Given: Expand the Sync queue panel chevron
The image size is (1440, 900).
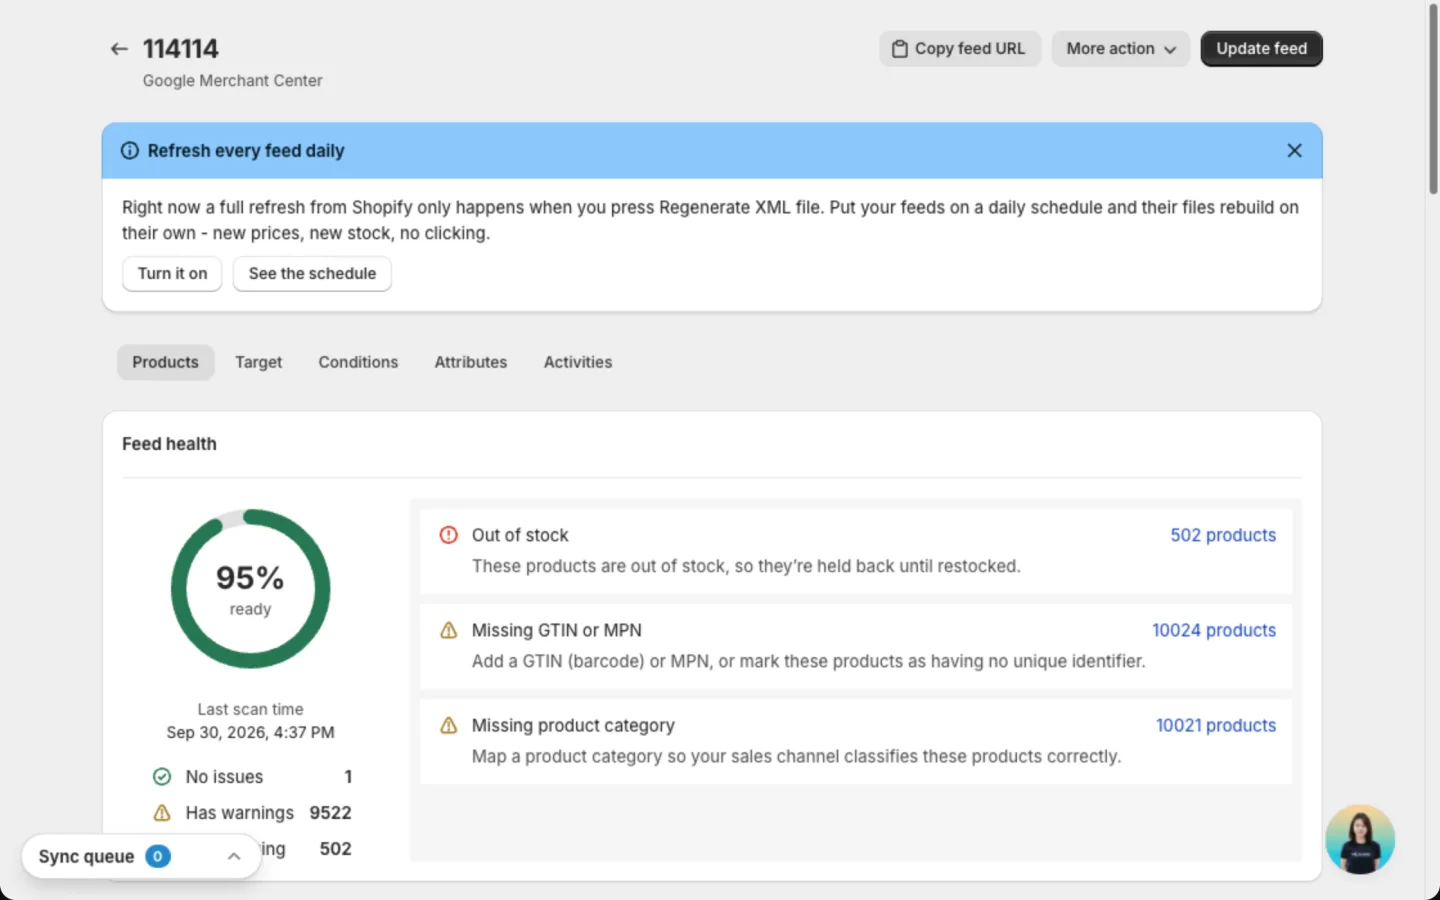Looking at the screenshot, I should click(234, 856).
